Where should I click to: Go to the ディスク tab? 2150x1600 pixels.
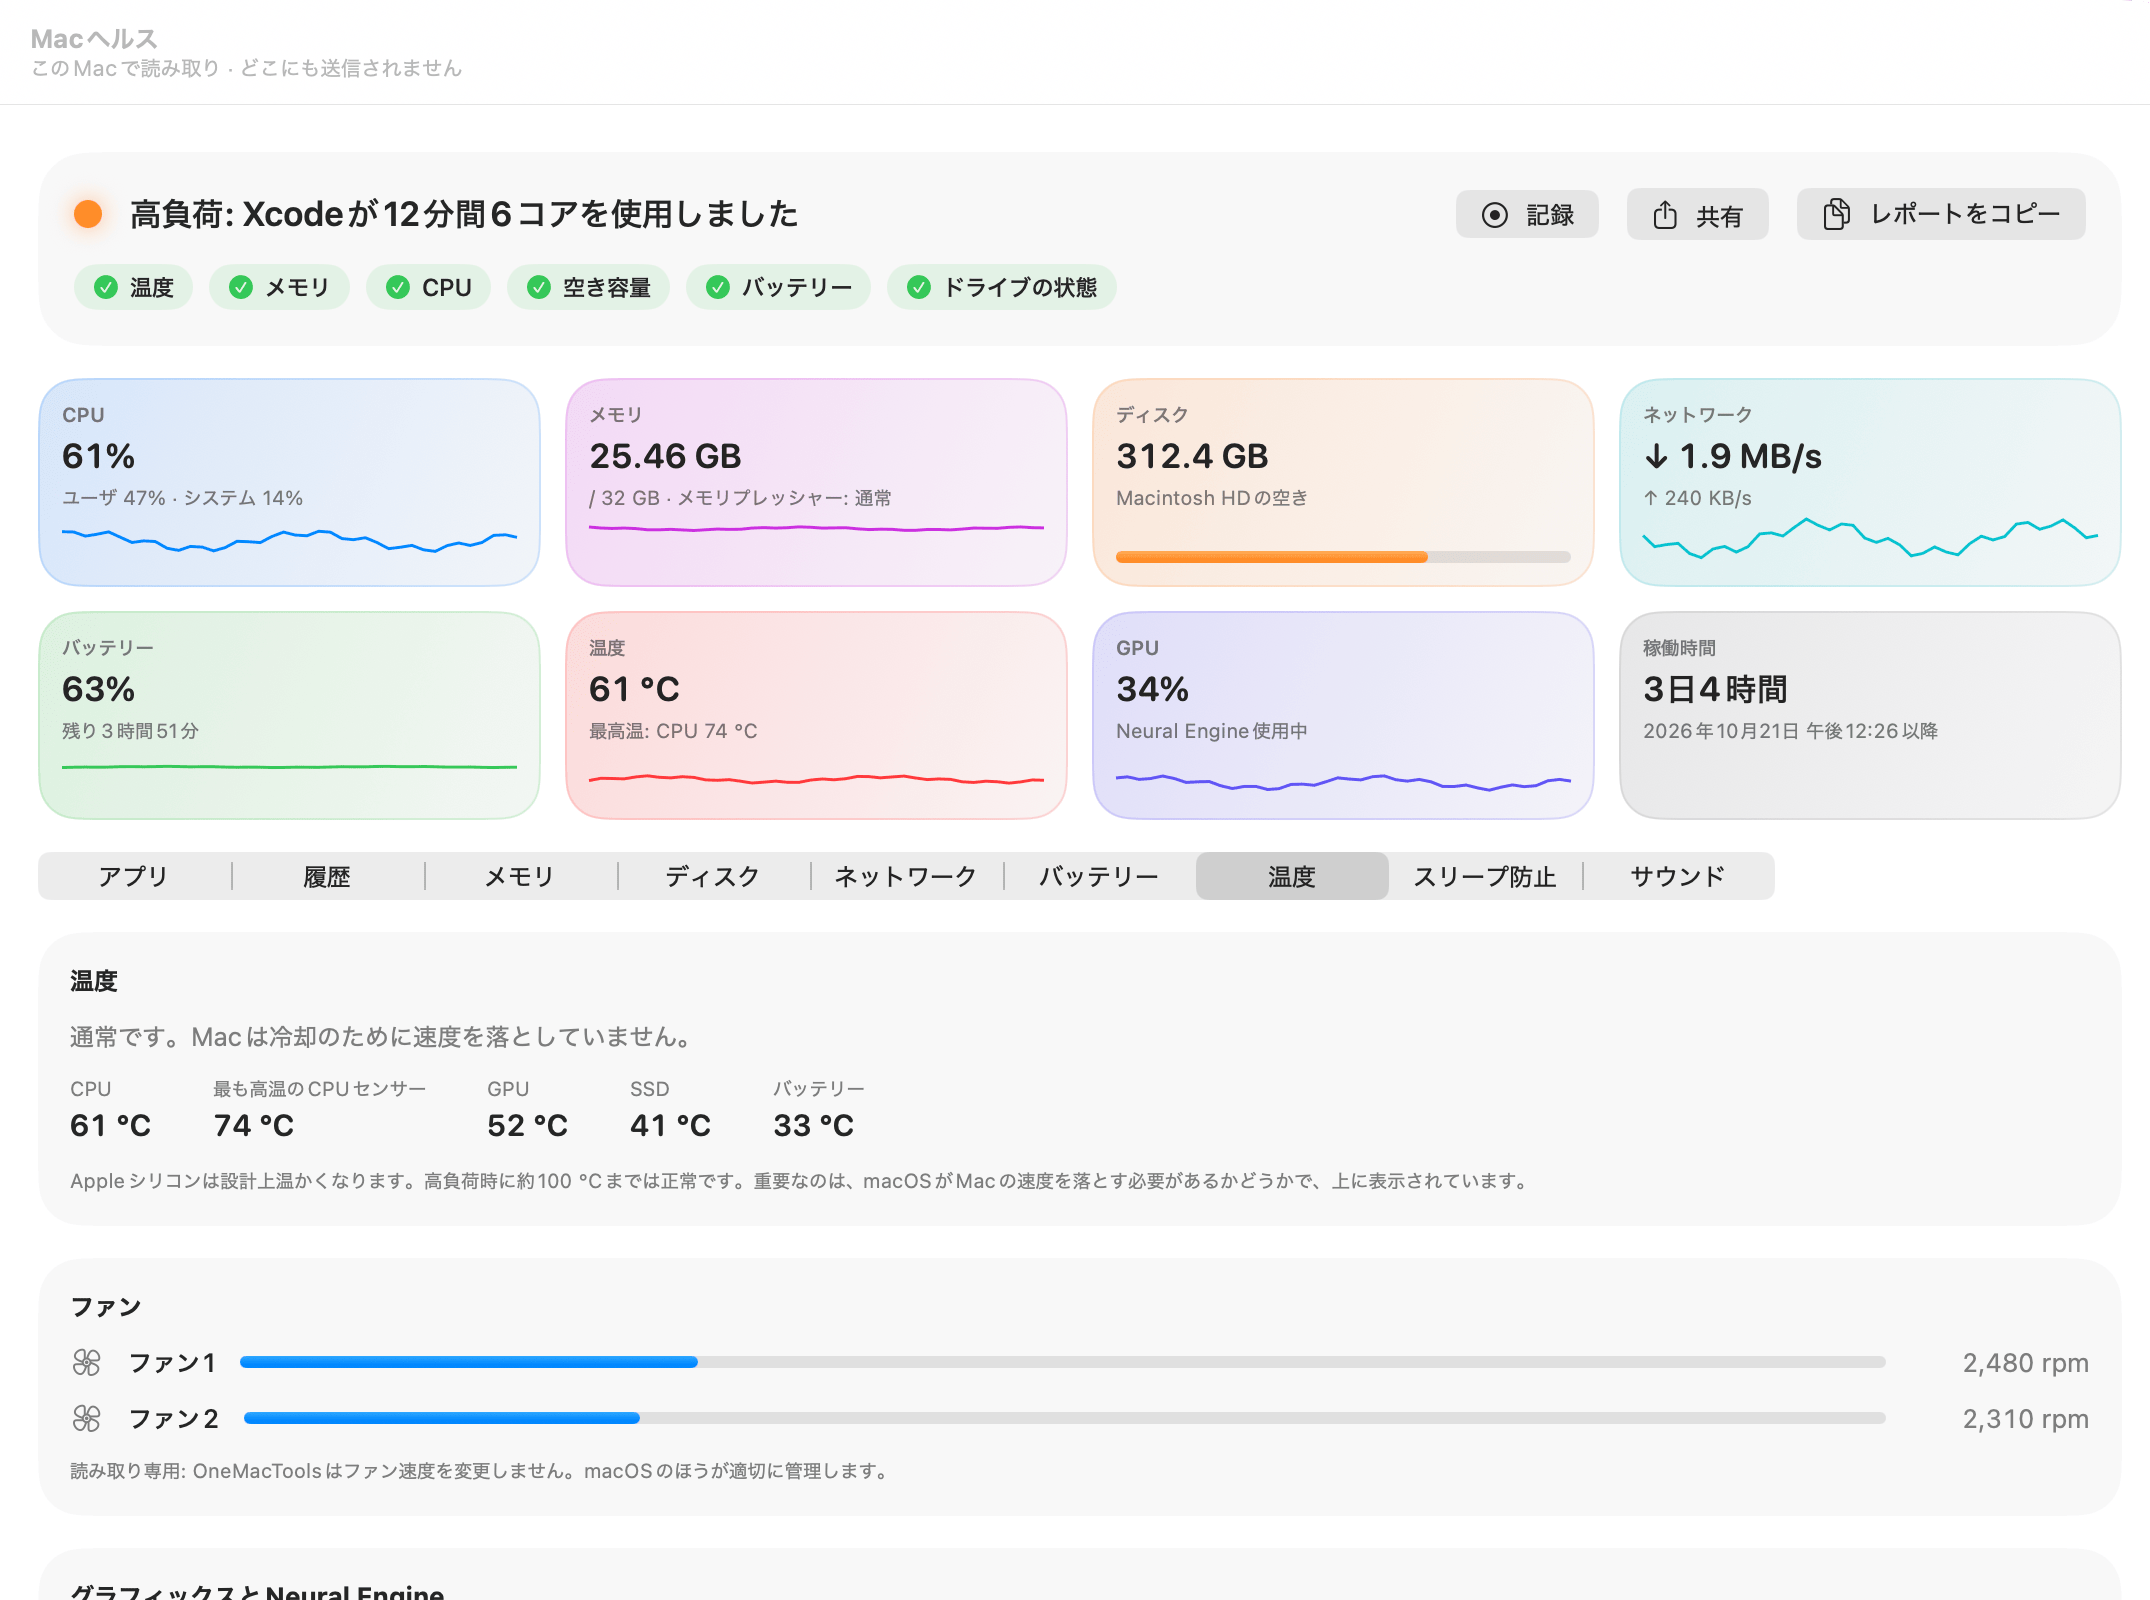[713, 877]
